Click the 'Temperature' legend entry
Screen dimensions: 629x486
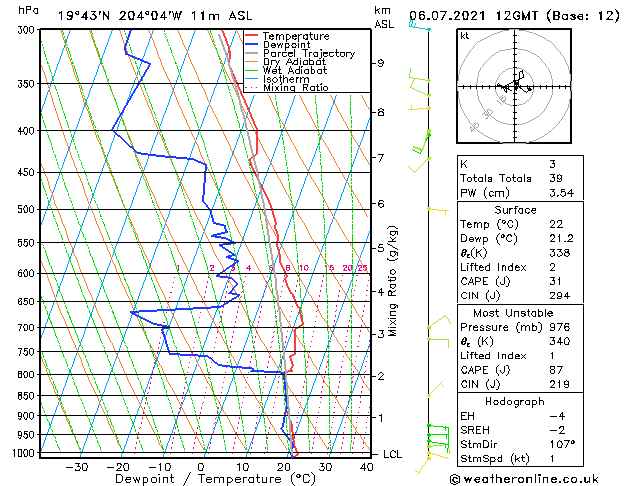pos(296,36)
